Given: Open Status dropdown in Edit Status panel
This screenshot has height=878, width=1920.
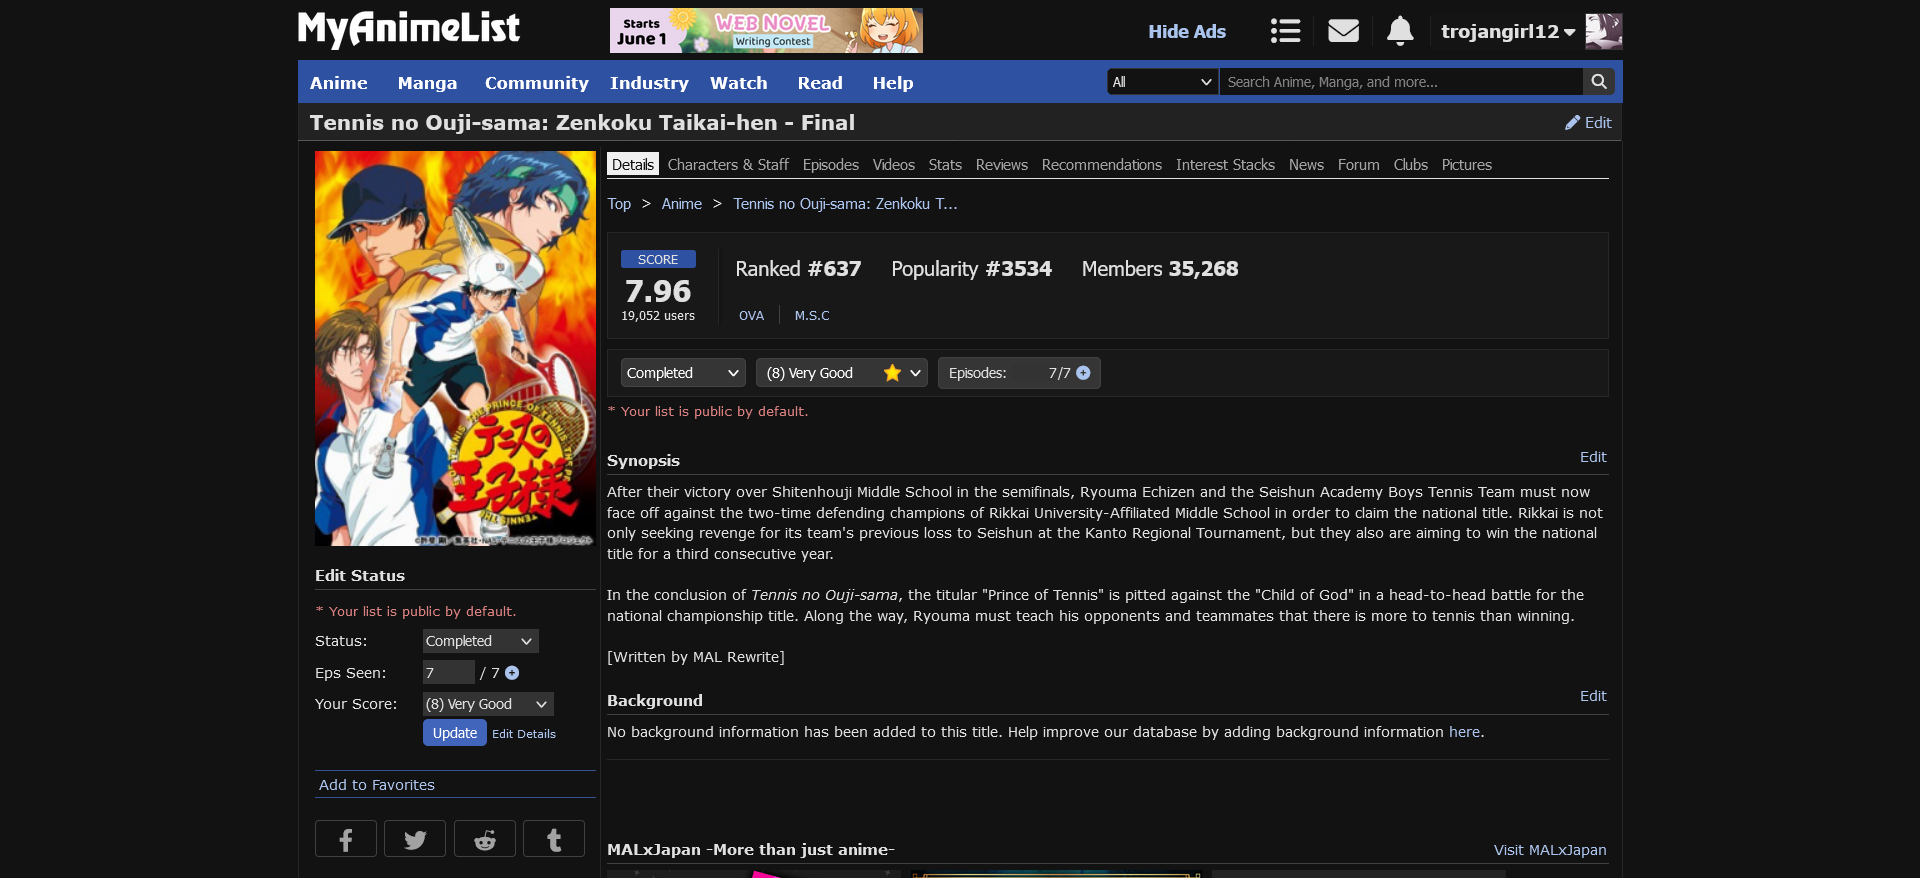Looking at the screenshot, I should (x=480, y=641).
